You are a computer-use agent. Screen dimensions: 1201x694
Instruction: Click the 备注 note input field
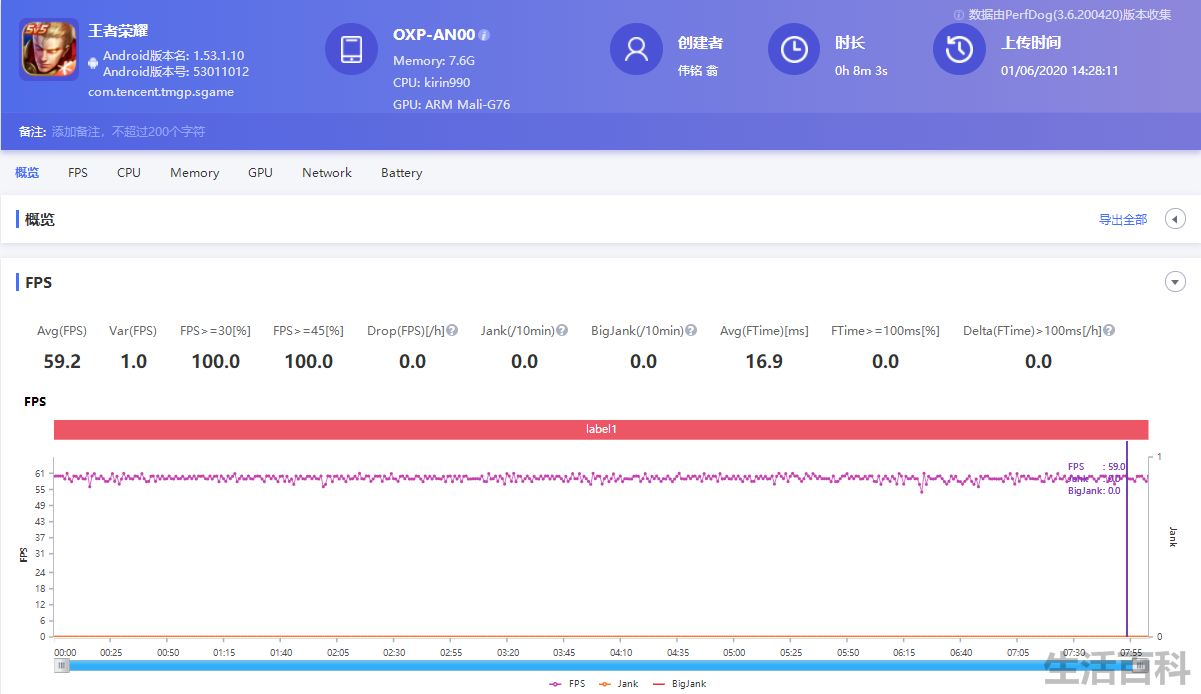click(x=128, y=132)
